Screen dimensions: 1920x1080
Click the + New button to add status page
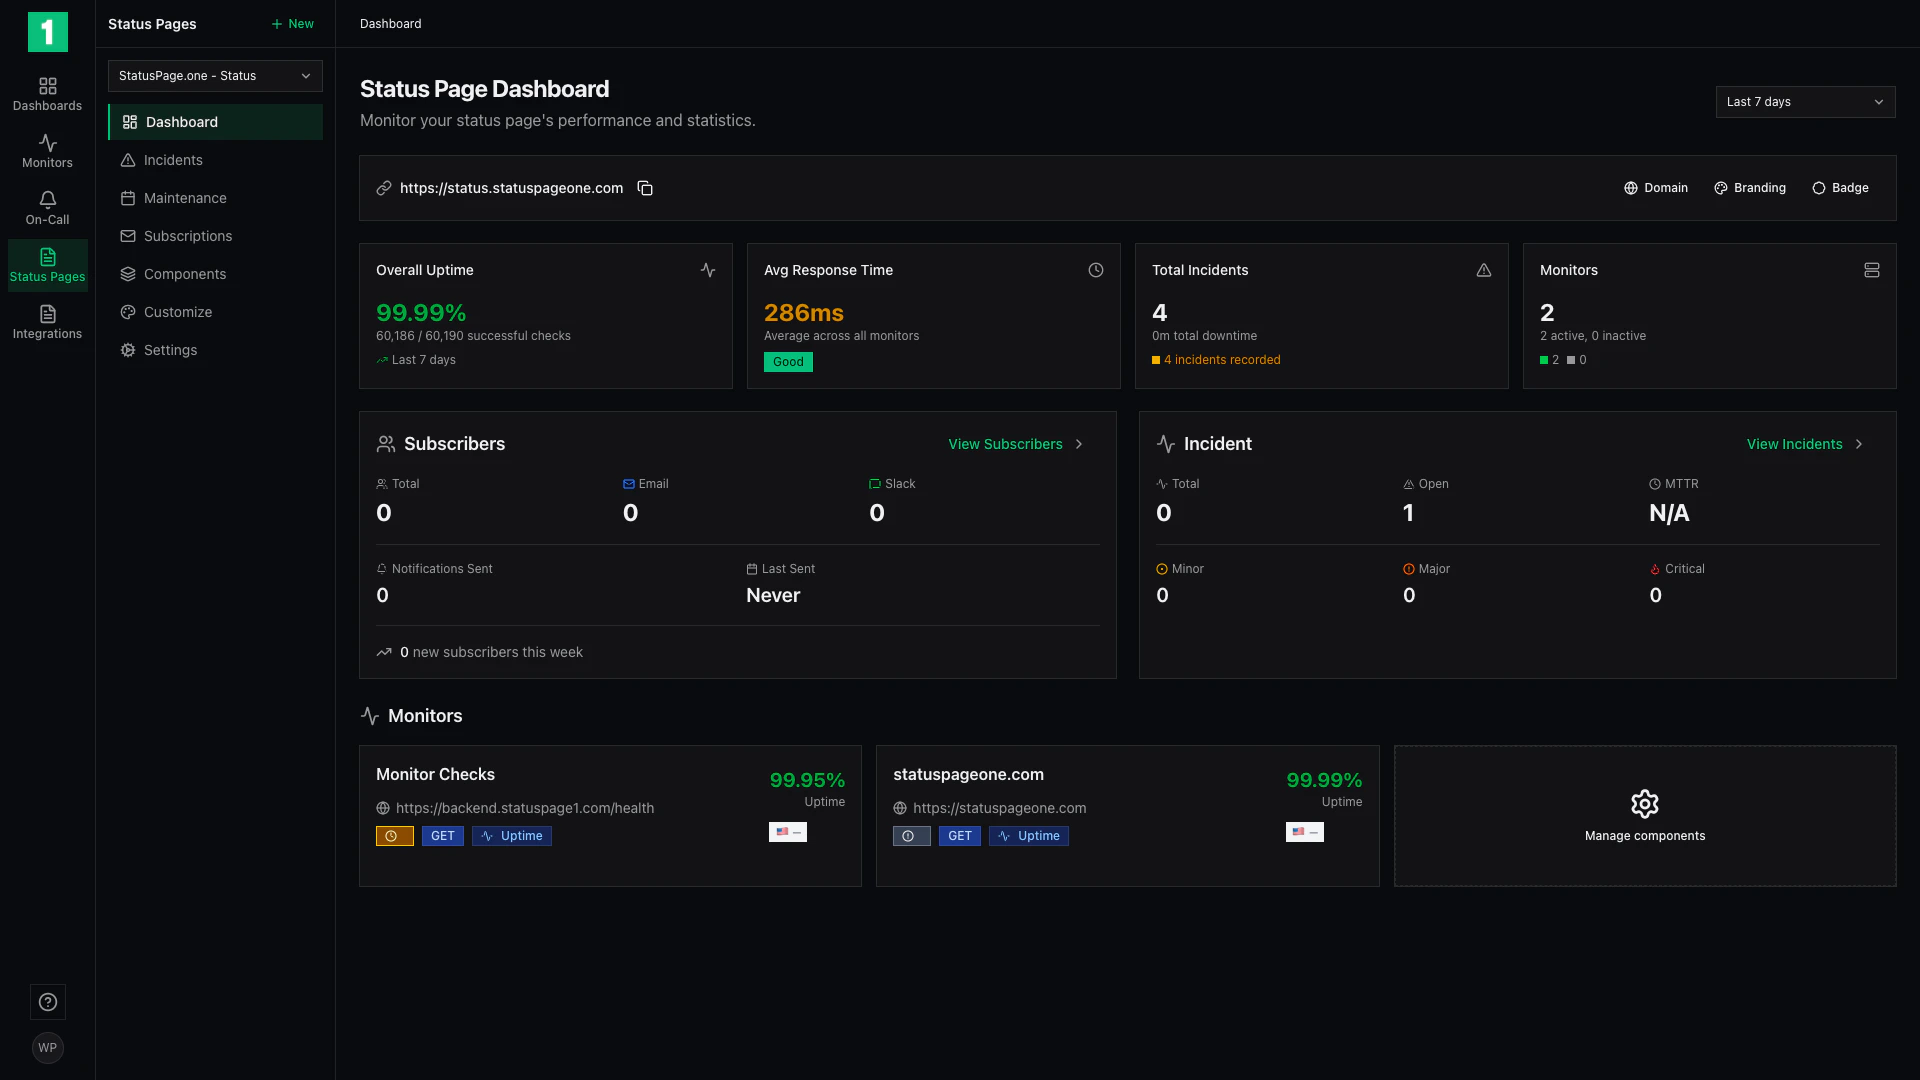tap(291, 24)
